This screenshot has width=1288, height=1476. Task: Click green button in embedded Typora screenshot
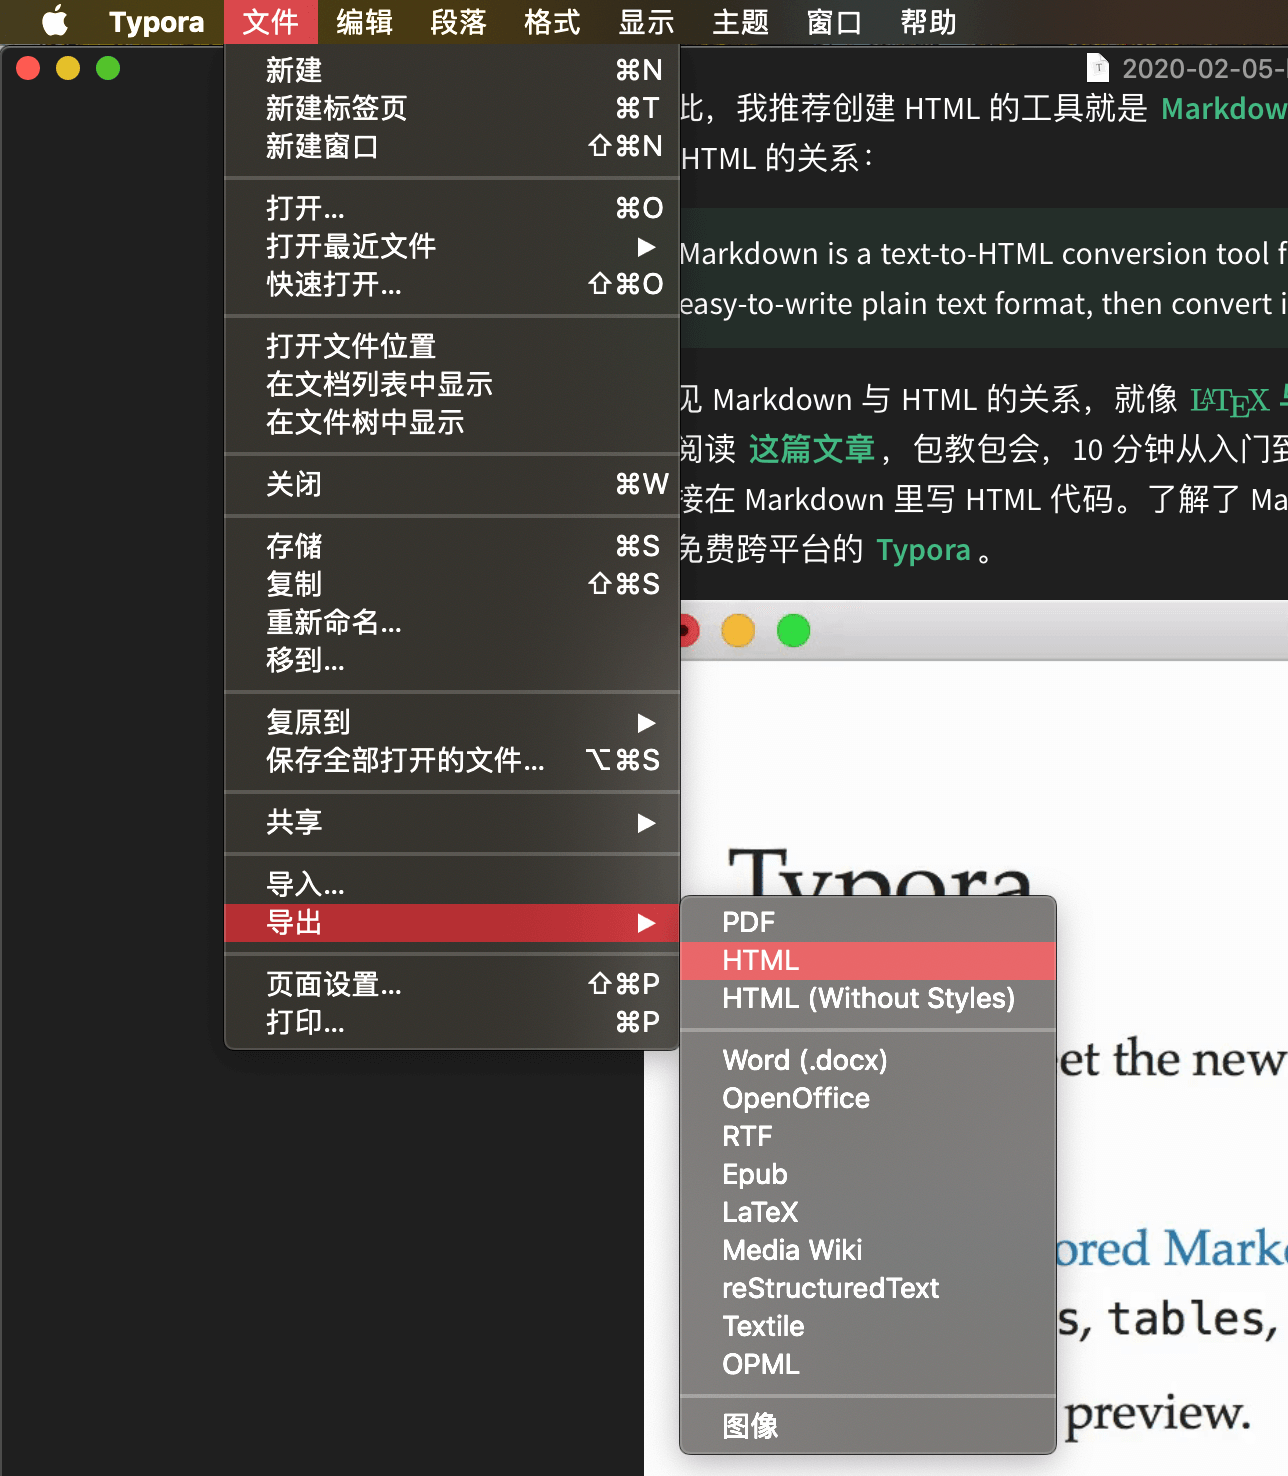pos(793,631)
